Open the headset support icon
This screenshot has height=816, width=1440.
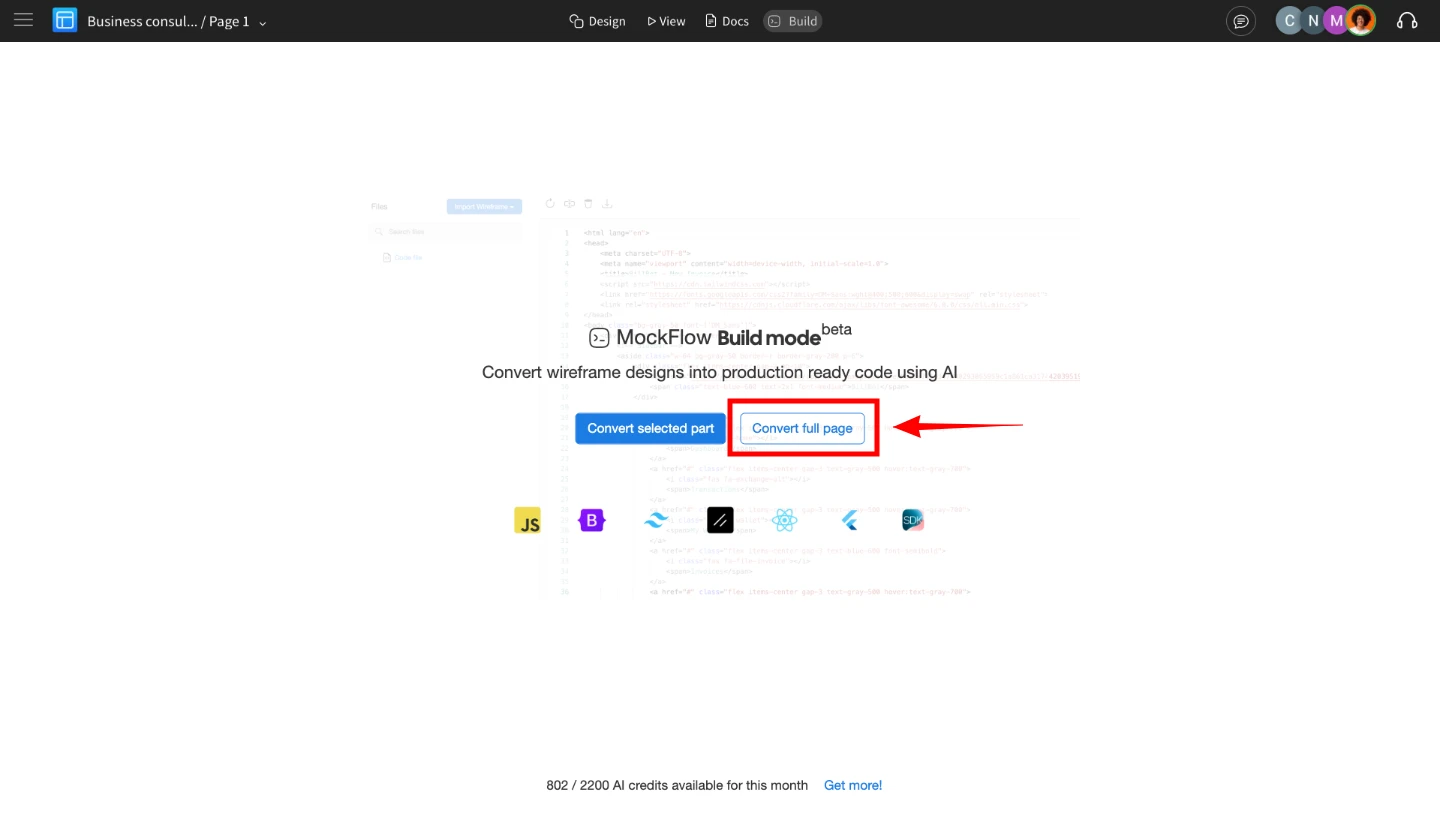1407,21
